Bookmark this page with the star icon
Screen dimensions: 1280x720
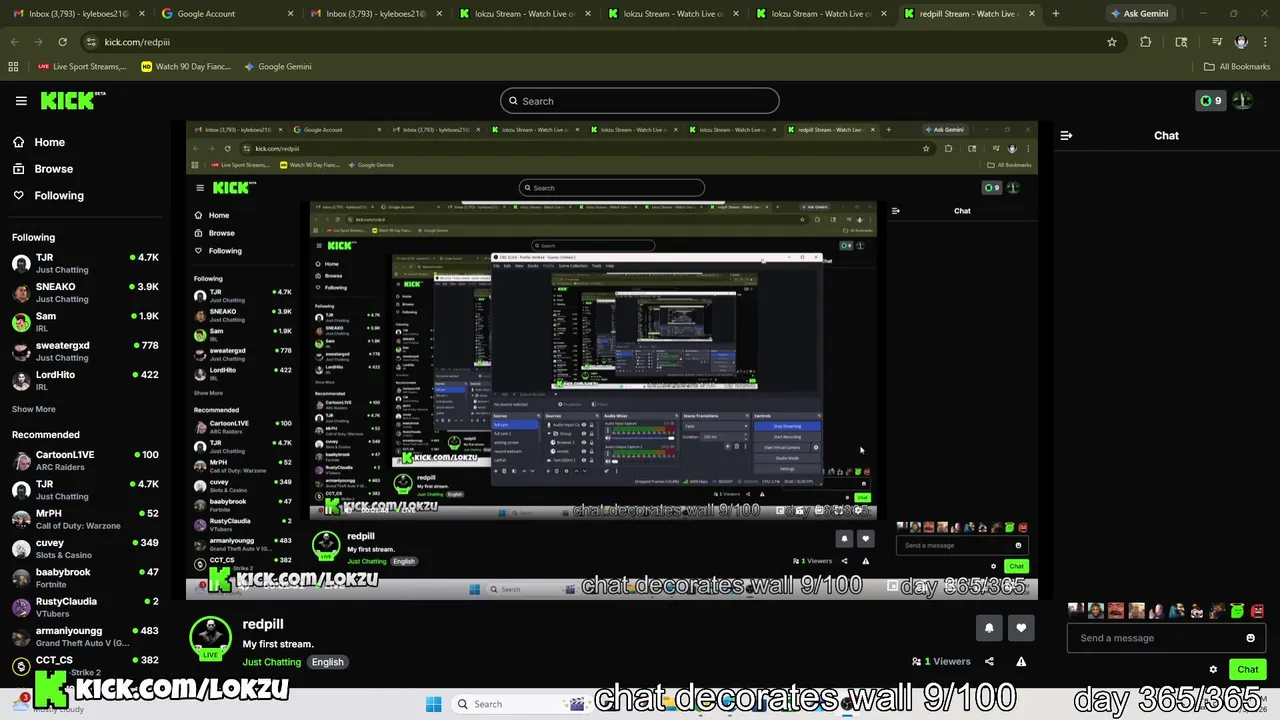coord(1111,42)
